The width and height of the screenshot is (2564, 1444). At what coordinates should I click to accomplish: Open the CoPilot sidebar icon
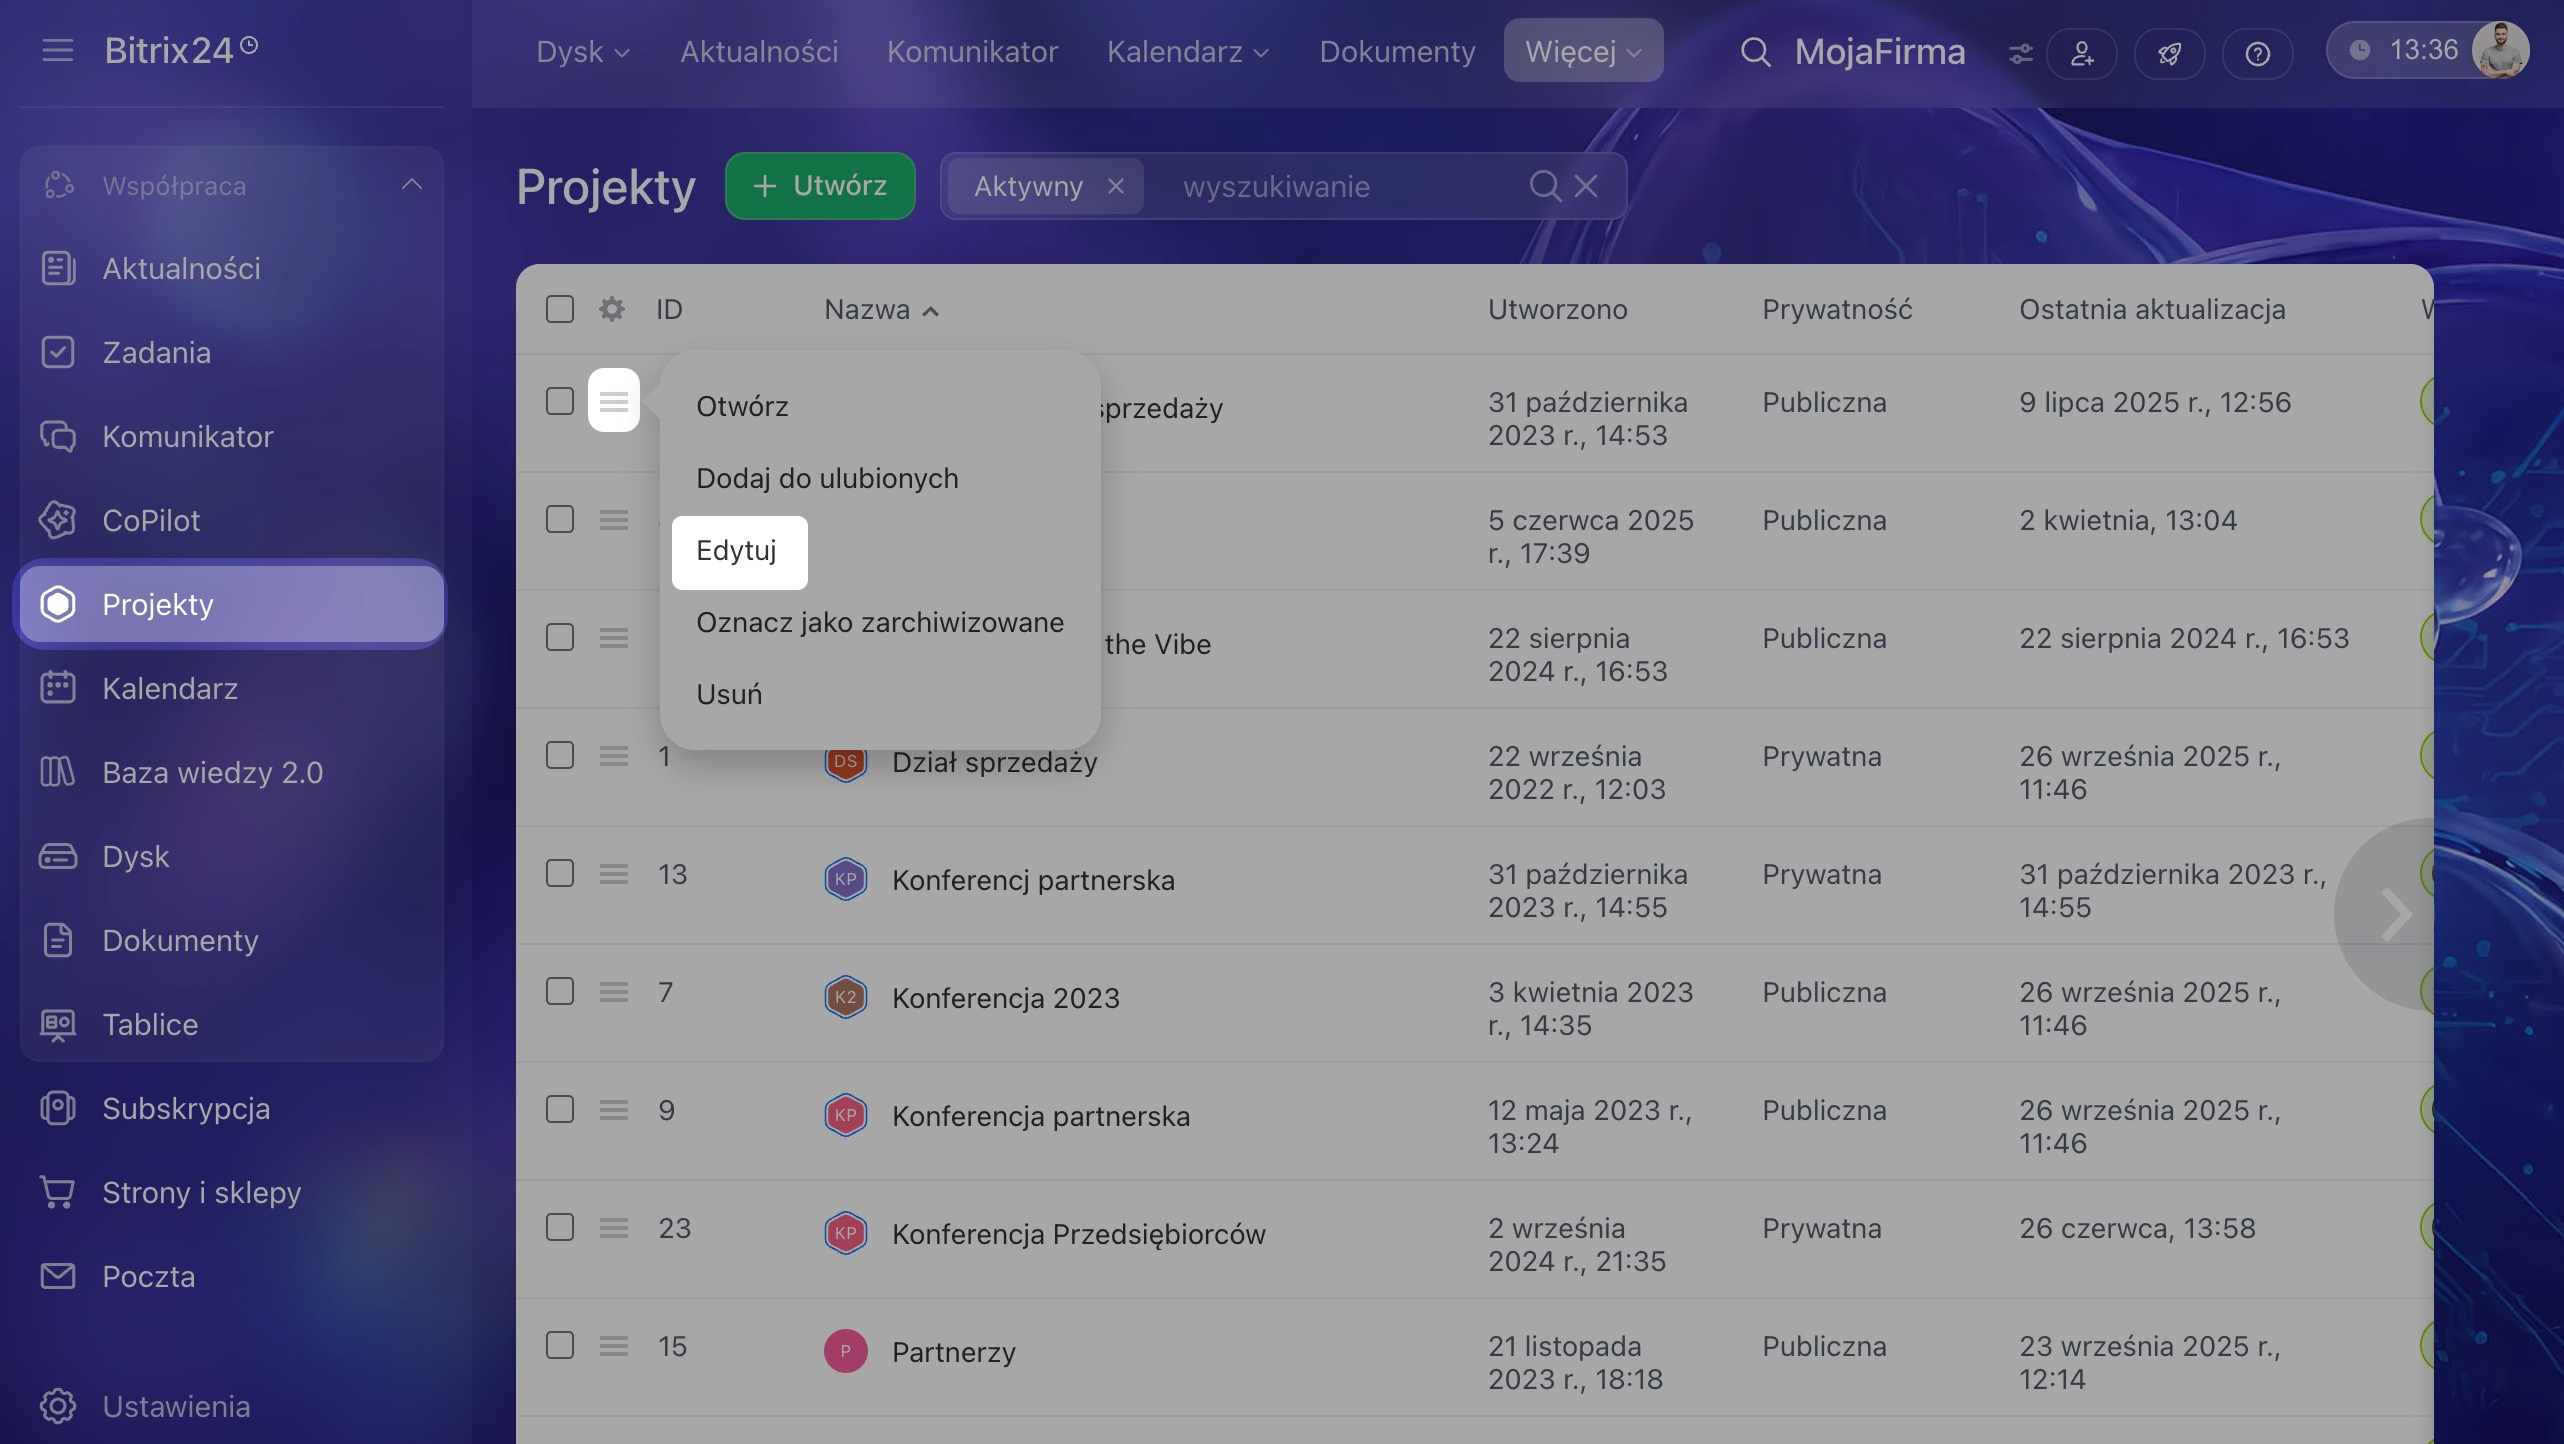click(x=58, y=520)
